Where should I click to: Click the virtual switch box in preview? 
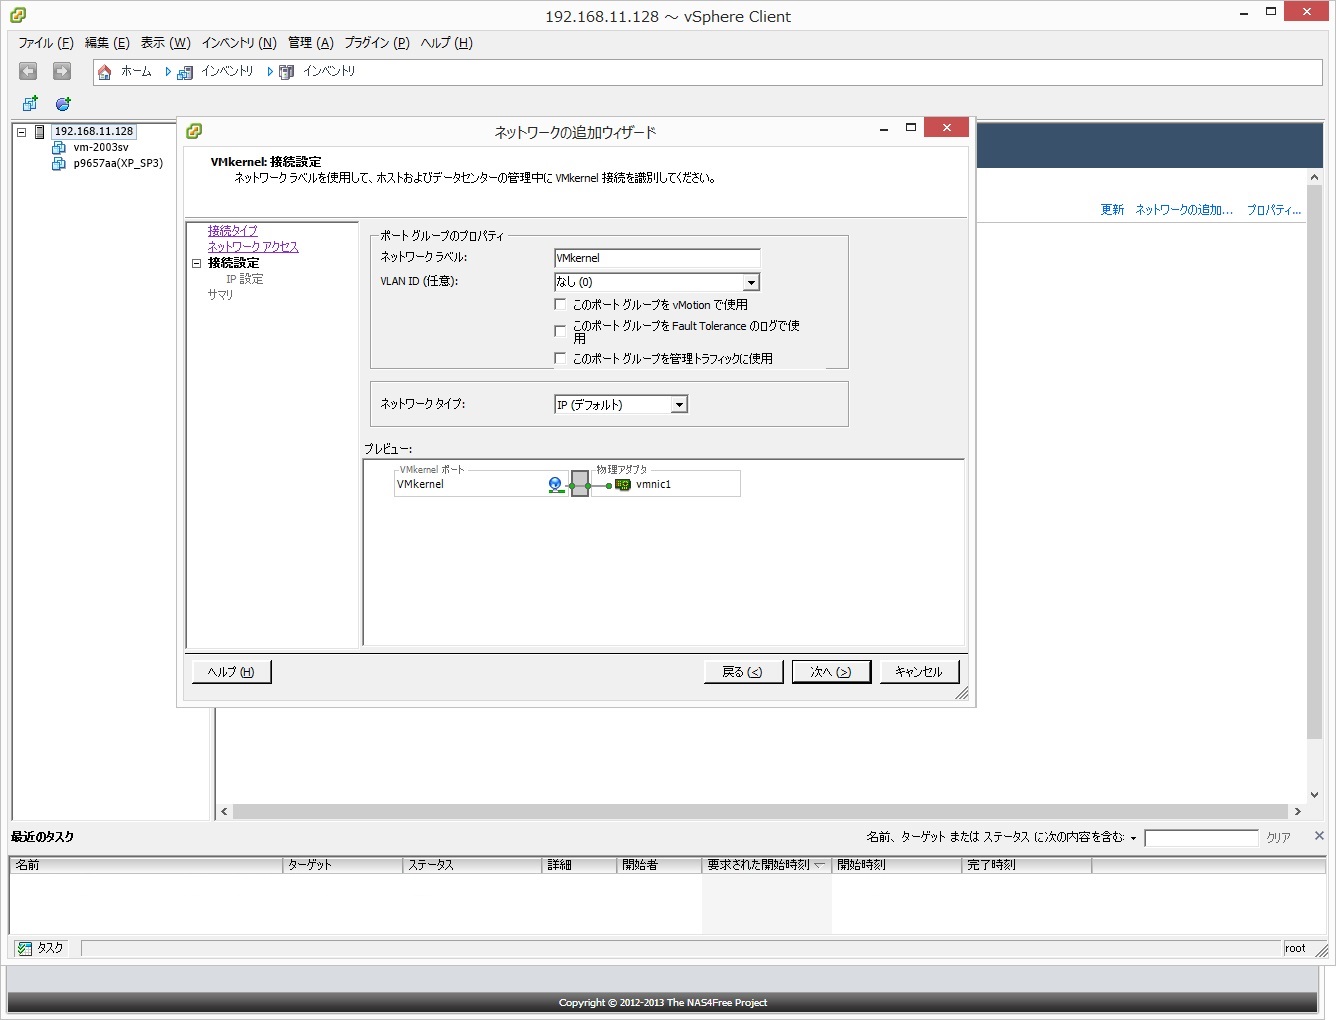coord(580,484)
